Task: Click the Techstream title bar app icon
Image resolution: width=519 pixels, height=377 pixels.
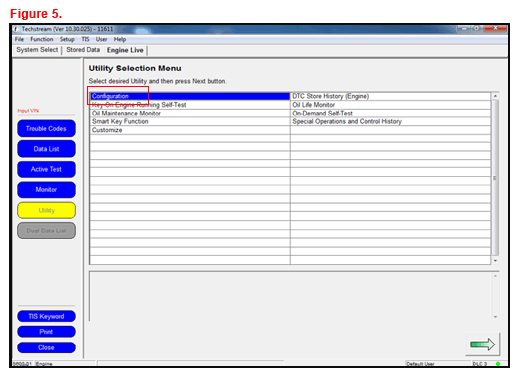Action: click(16, 29)
